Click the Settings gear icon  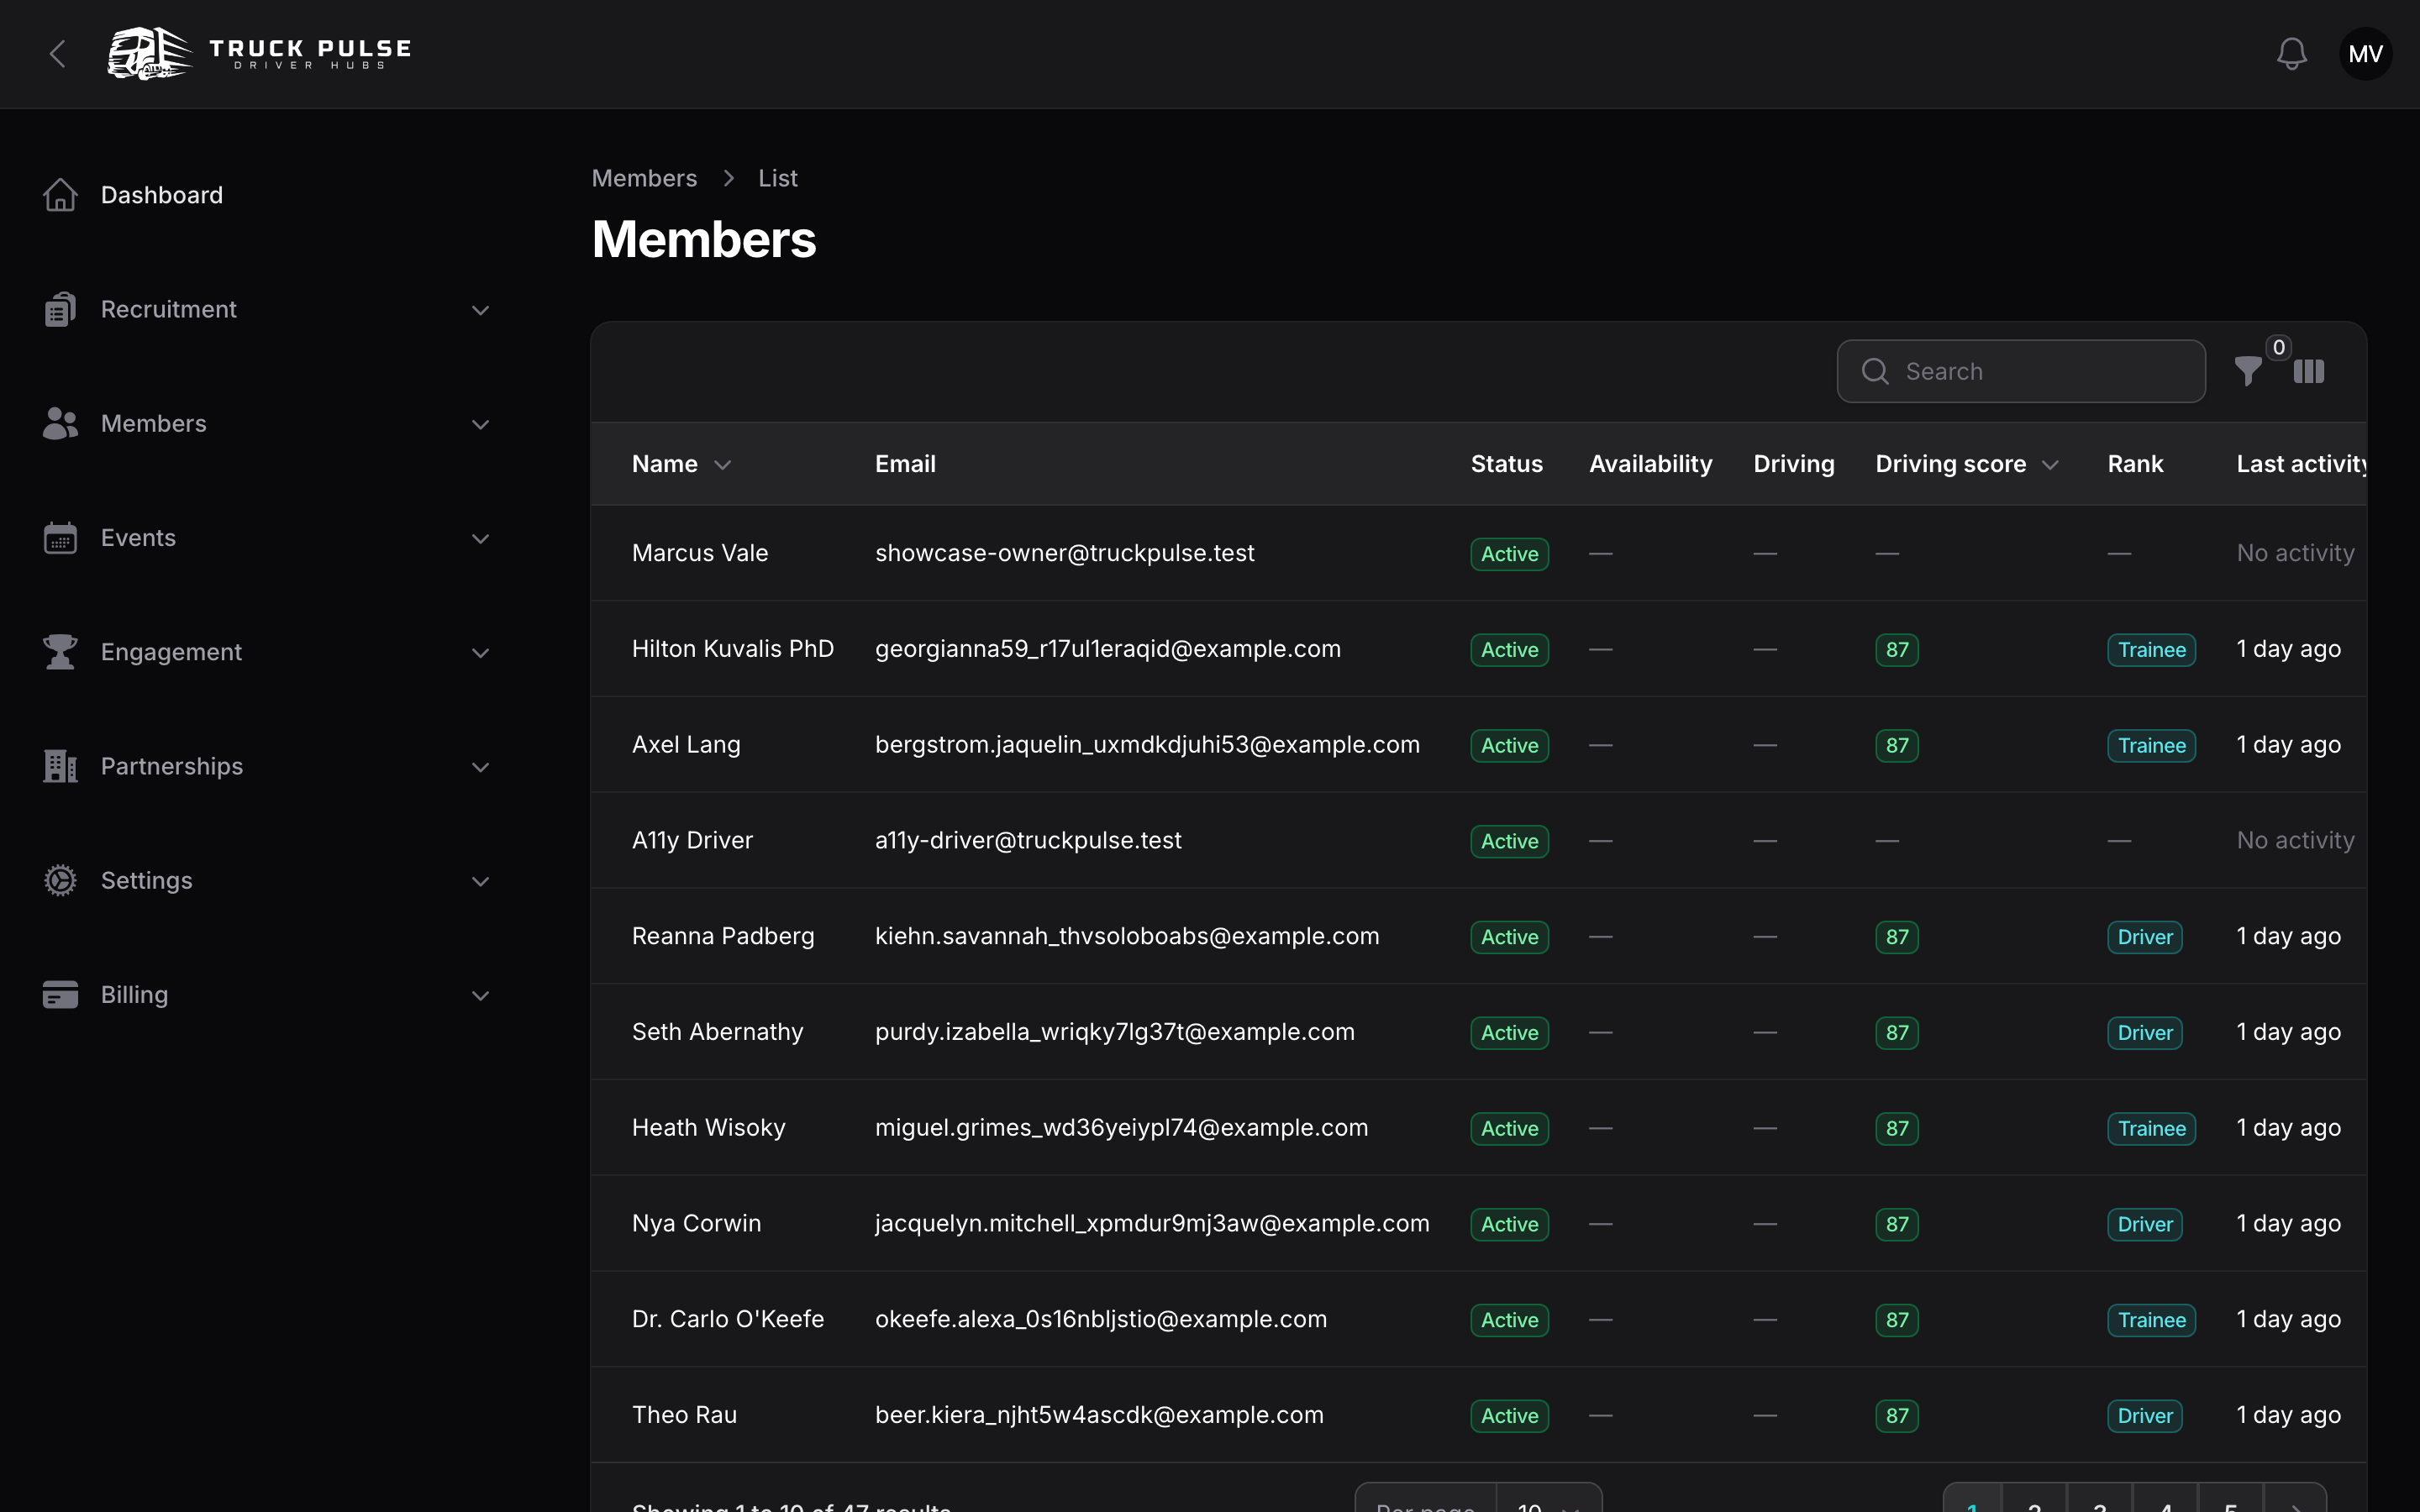[x=60, y=880]
